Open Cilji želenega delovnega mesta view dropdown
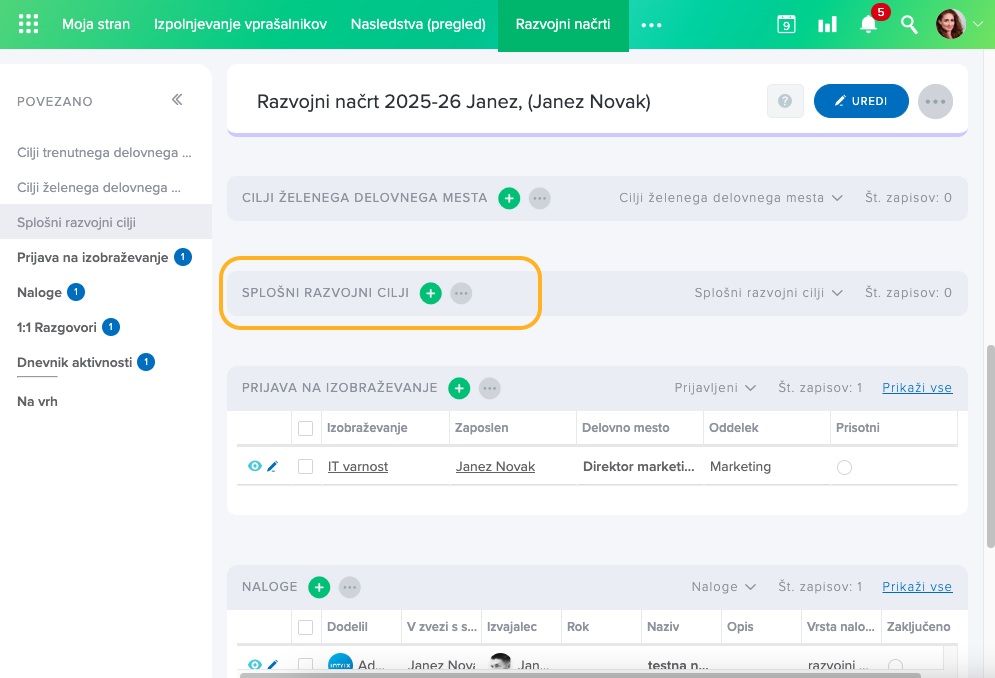The image size is (995, 678). click(731, 198)
